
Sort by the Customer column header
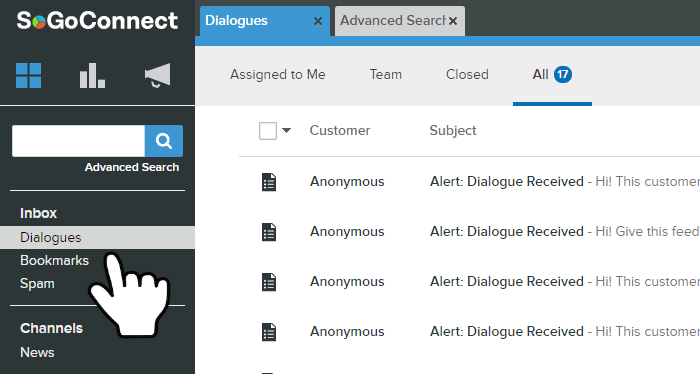340,131
